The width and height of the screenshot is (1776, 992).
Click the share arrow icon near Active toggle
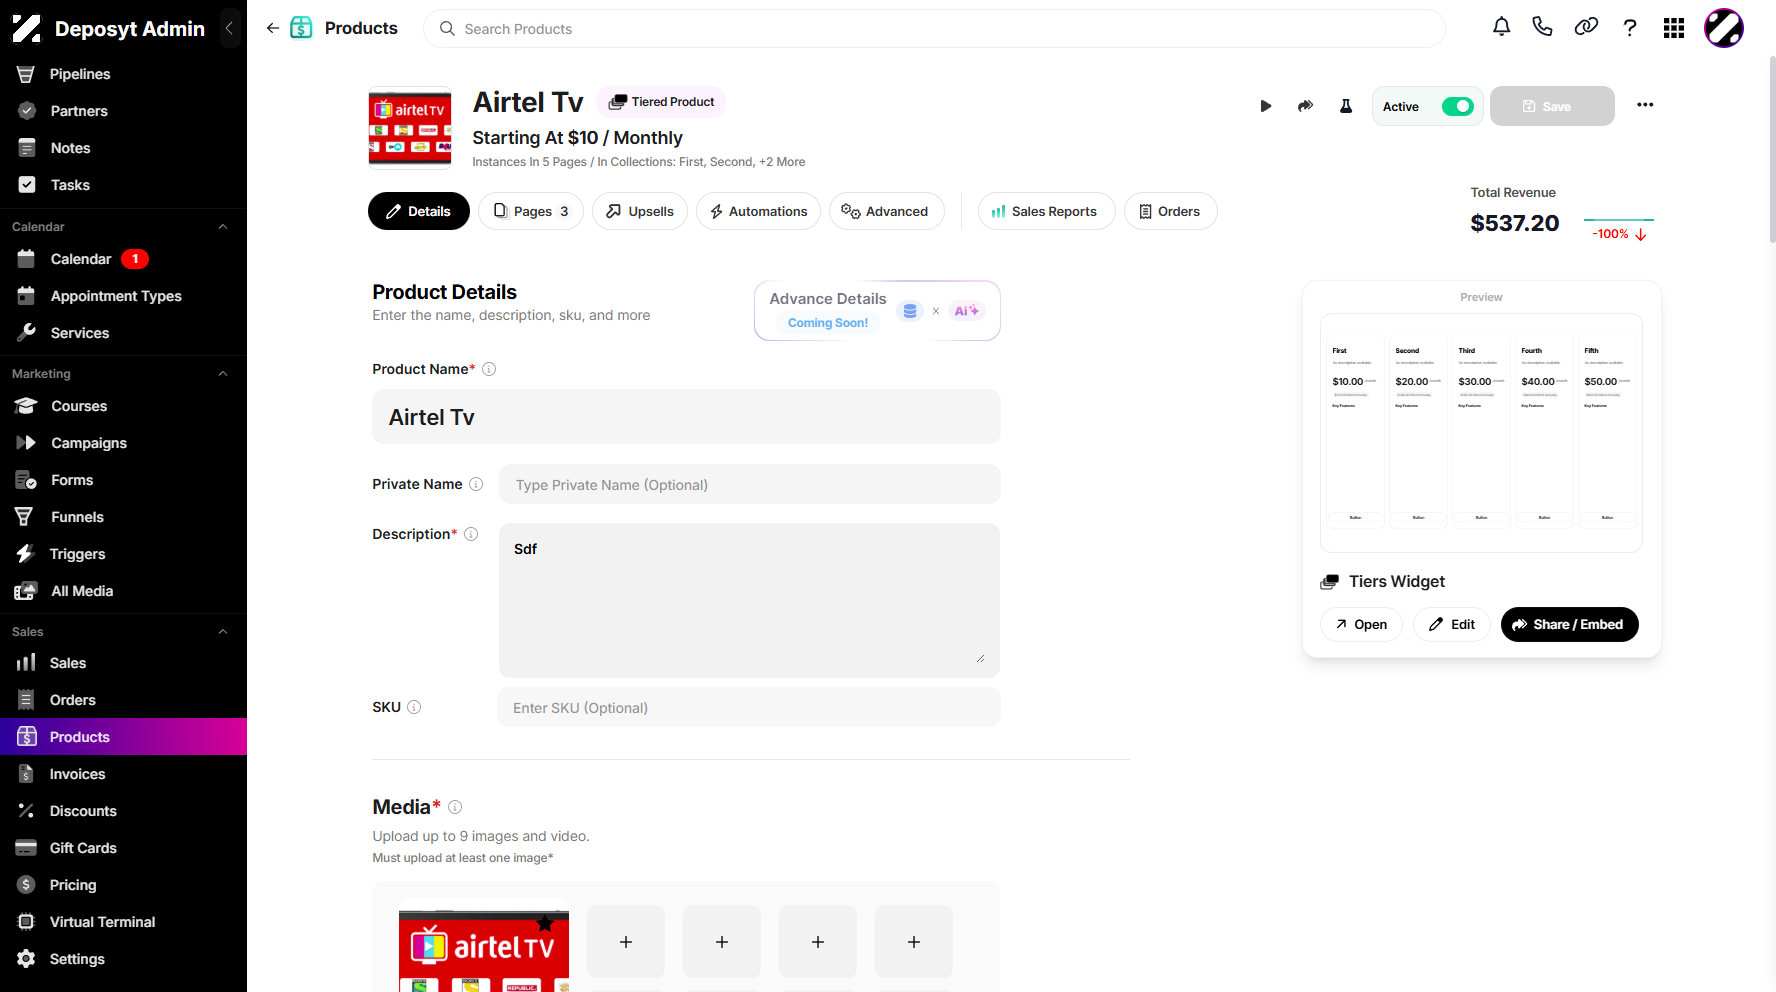tap(1305, 106)
